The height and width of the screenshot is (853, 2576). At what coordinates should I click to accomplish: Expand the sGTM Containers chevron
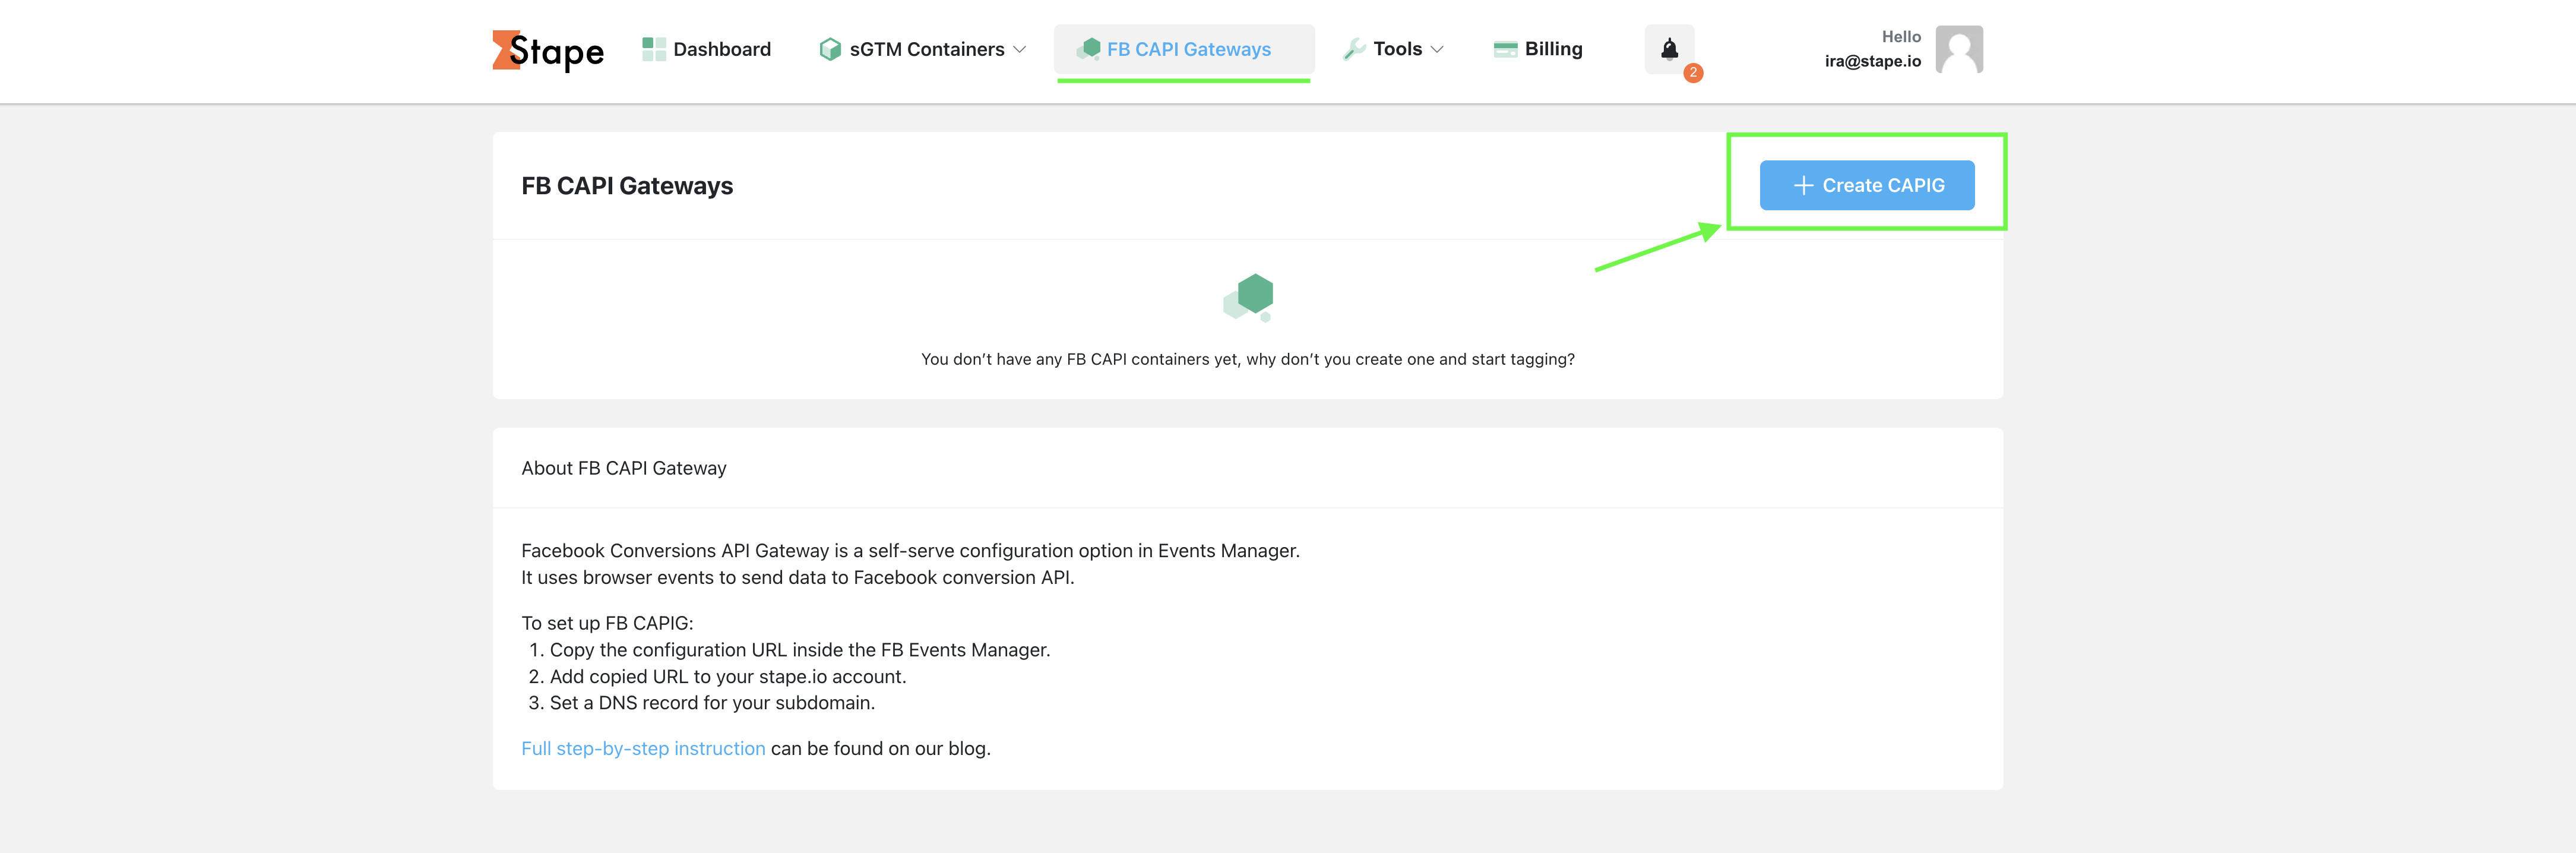tap(1019, 49)
